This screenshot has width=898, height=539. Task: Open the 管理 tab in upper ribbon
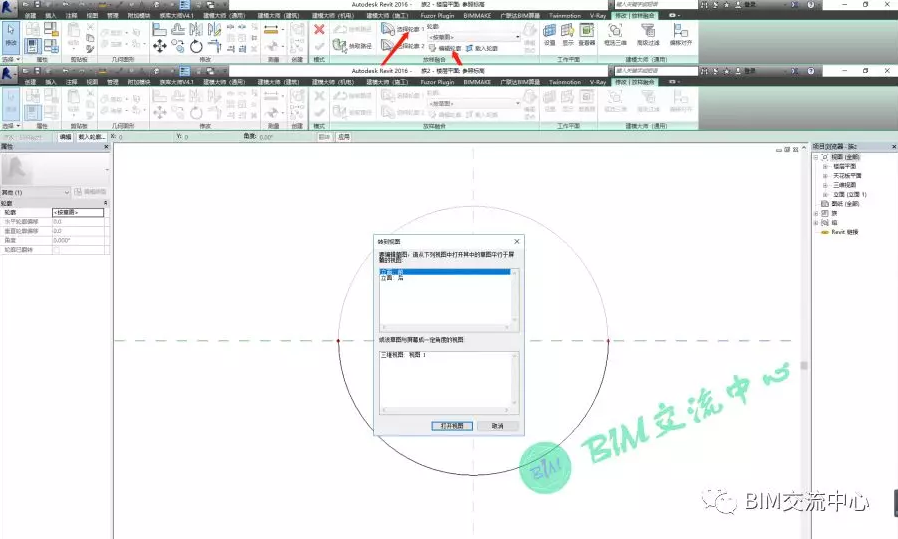point(112,16)
